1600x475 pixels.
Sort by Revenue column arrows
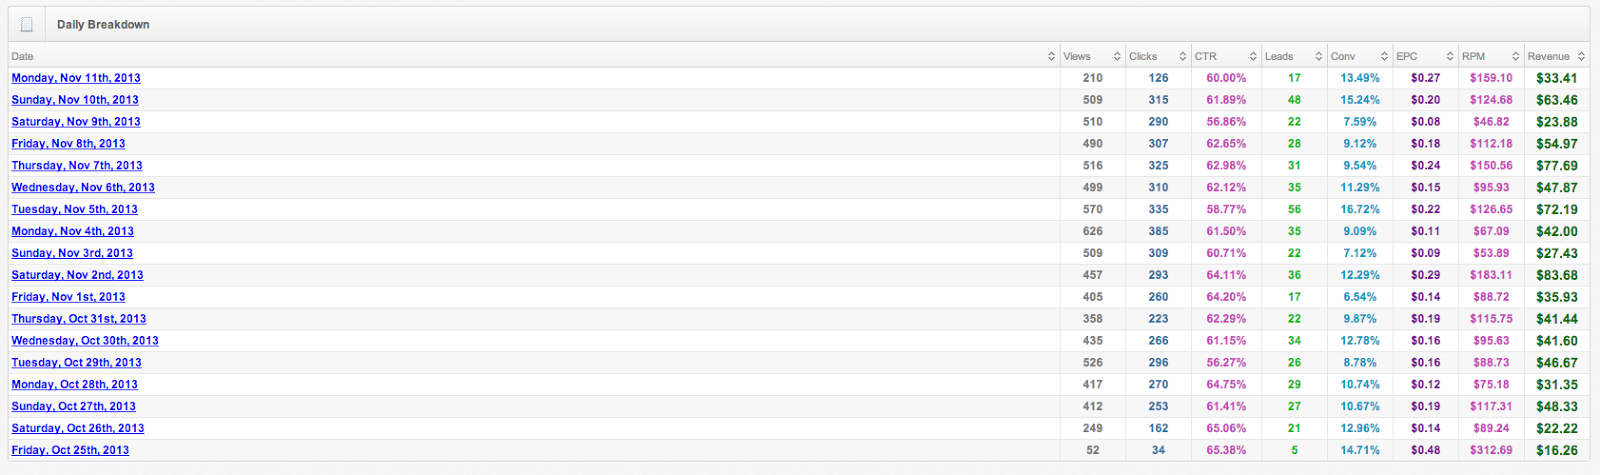click(x=1581, y=56)
